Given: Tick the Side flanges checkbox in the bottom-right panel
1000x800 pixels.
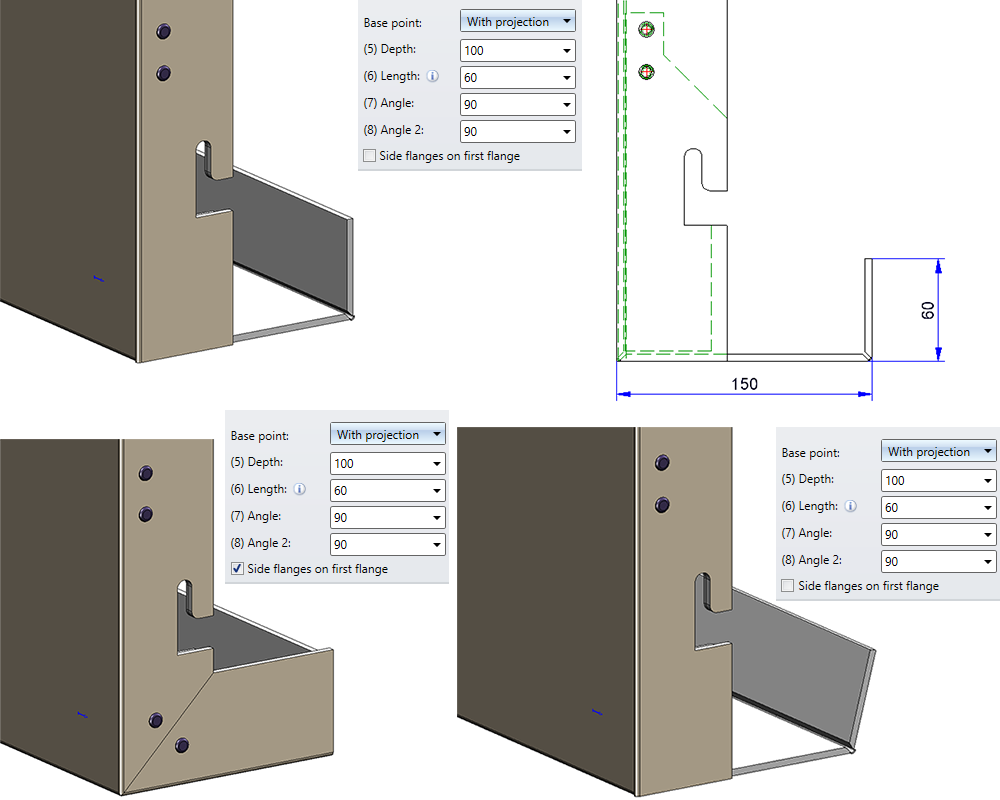Looking at the screenshot, I should coord(788,586).
